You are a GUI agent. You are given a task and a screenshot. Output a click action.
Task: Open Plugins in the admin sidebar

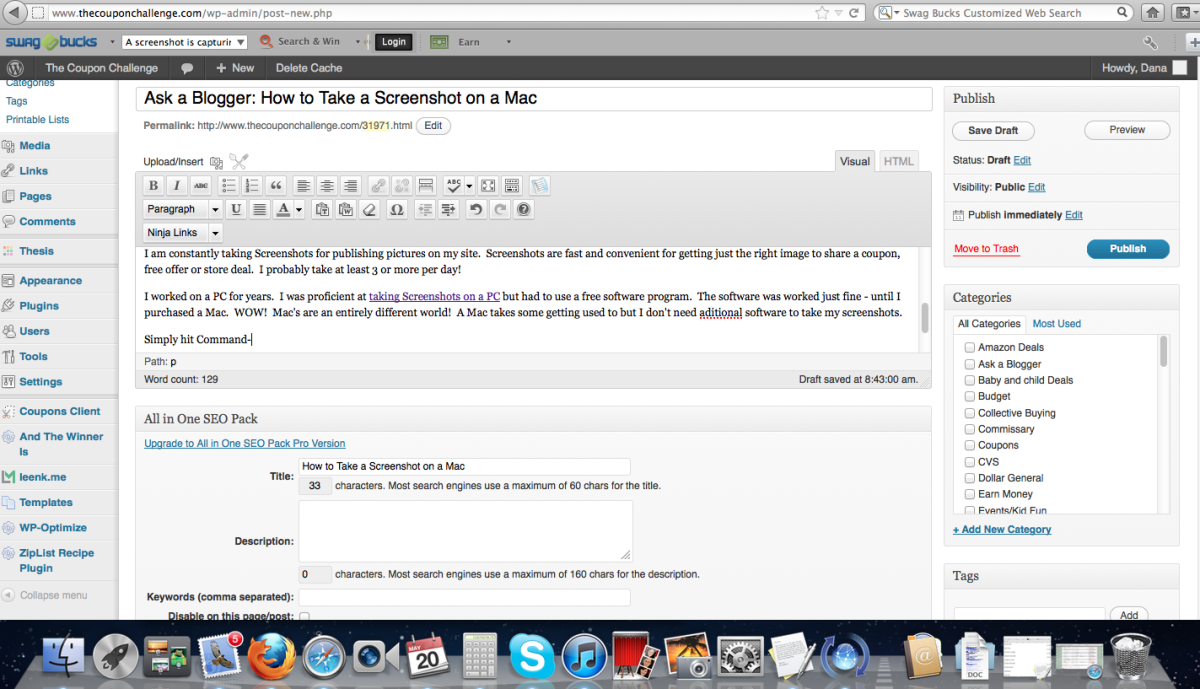(x=39, y=306)
